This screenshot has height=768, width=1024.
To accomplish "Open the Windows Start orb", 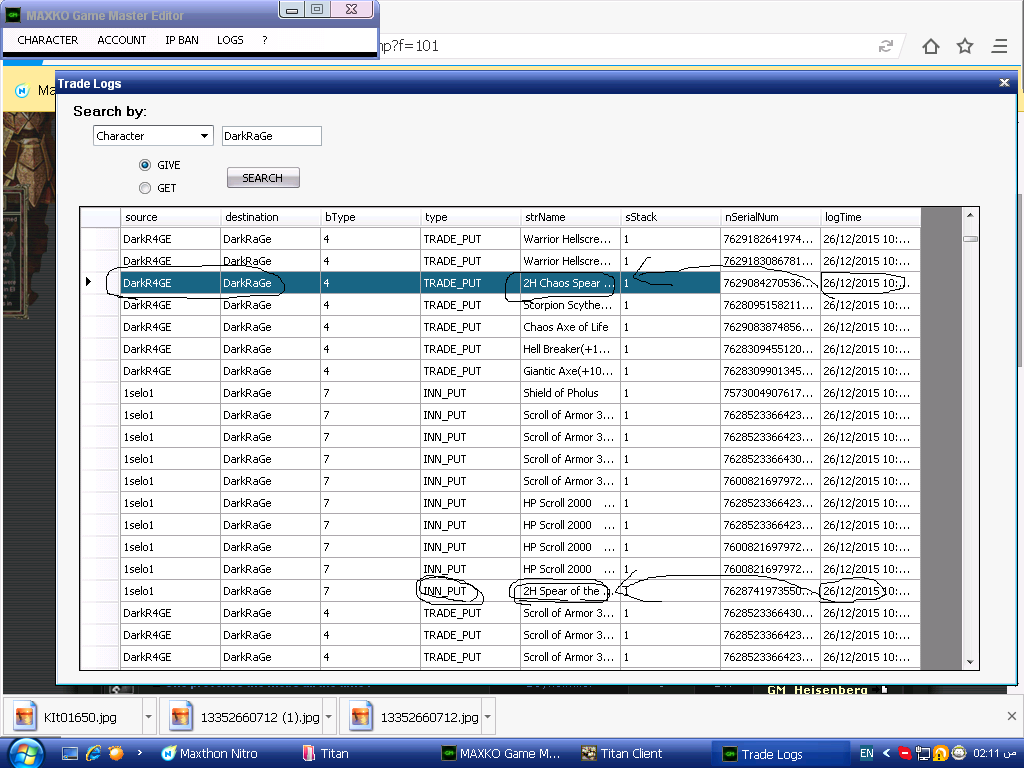I will [x=26, y=753].
